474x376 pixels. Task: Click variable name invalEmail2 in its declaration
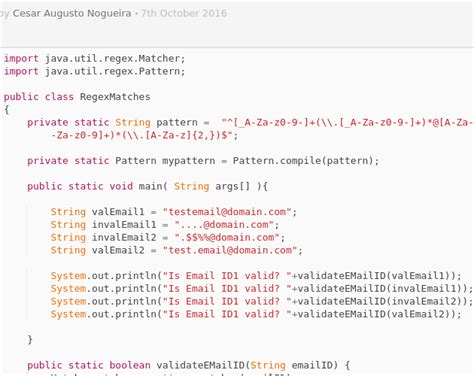124,237
